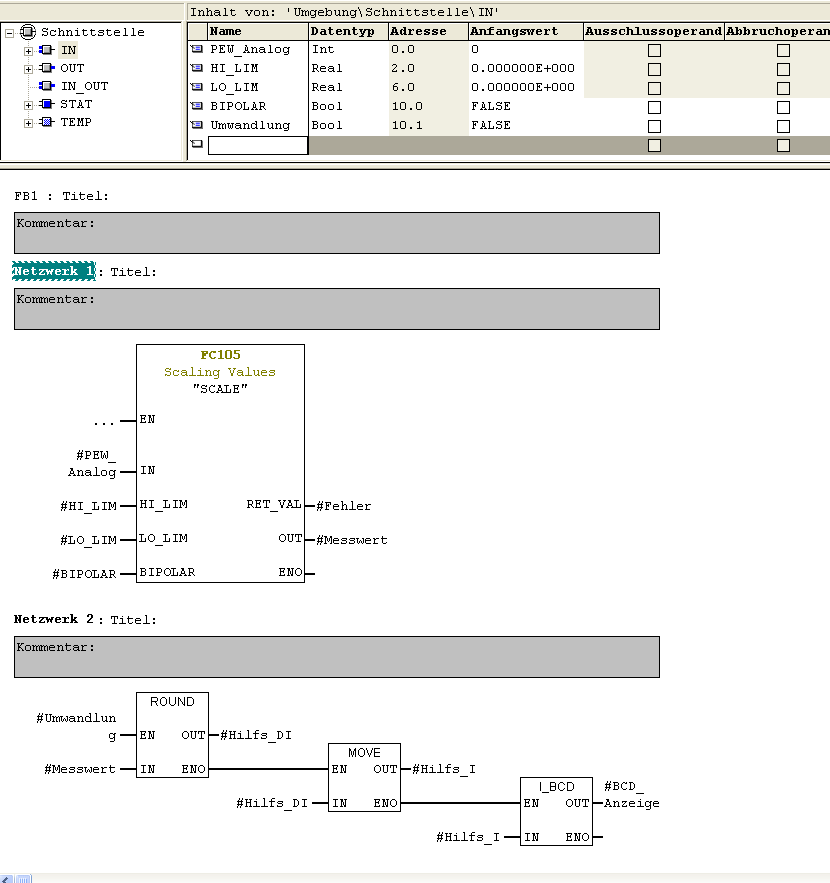
Task: Click the PEW_Analog variable row icon
Action: (197, 50)
